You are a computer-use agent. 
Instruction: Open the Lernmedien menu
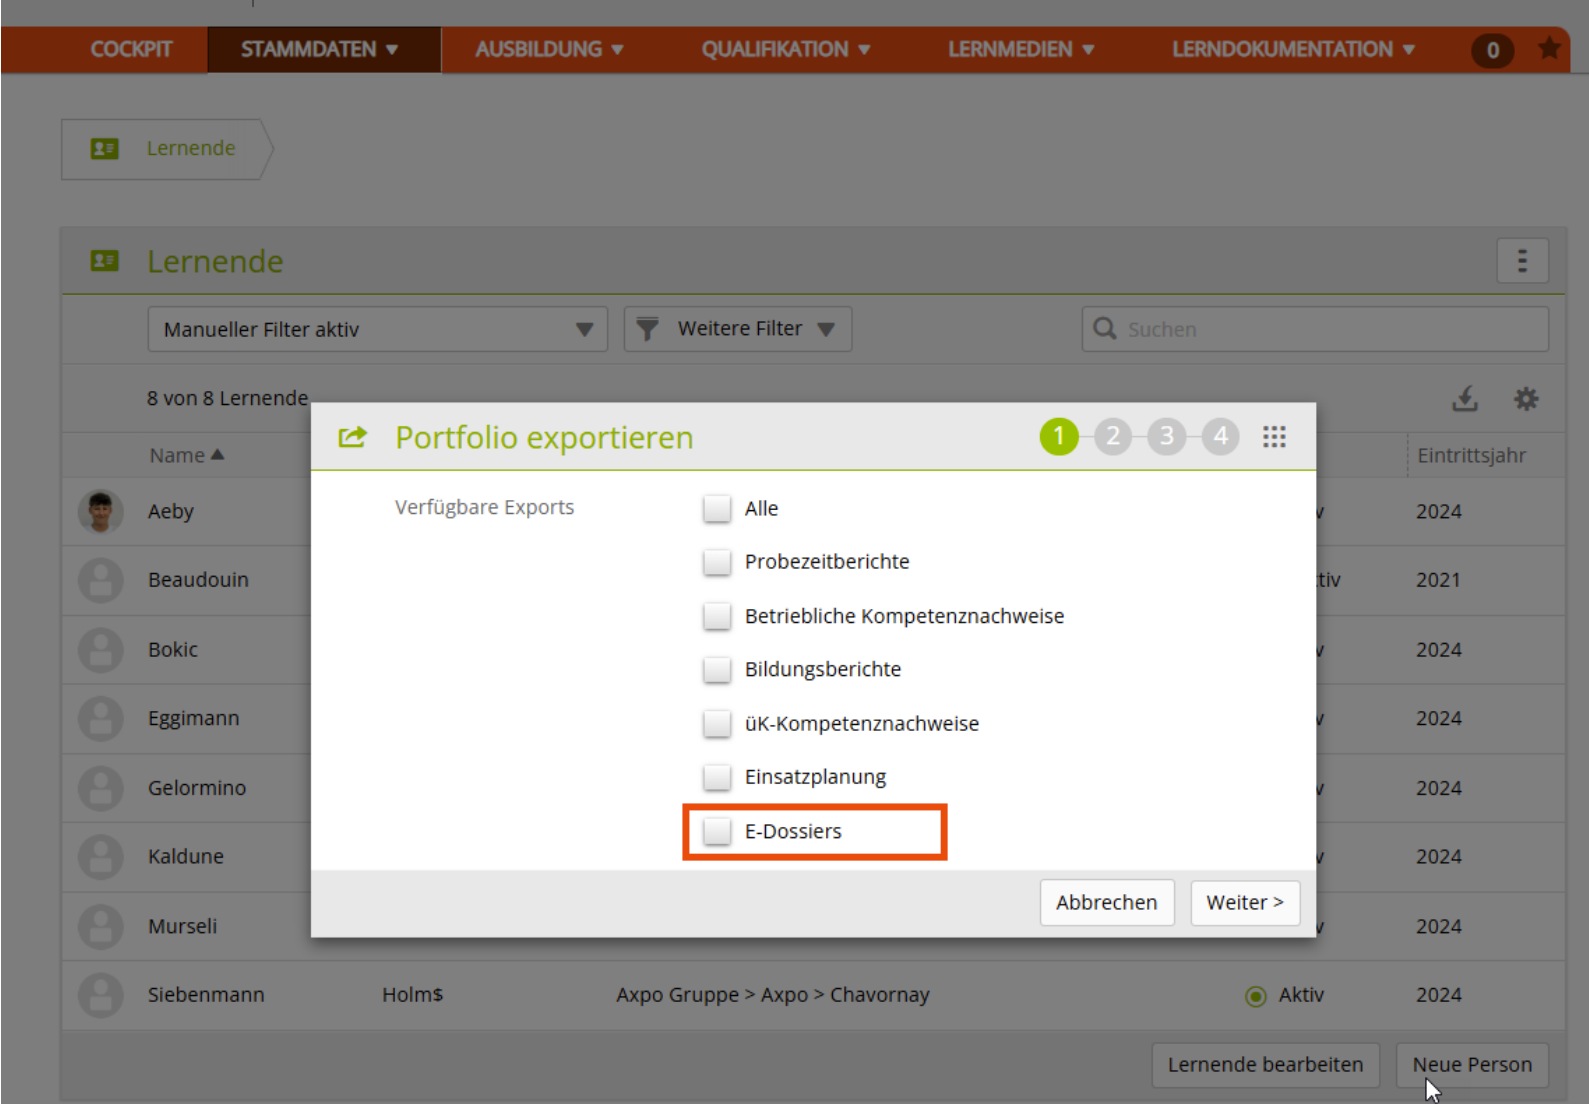coord(1020,50)
